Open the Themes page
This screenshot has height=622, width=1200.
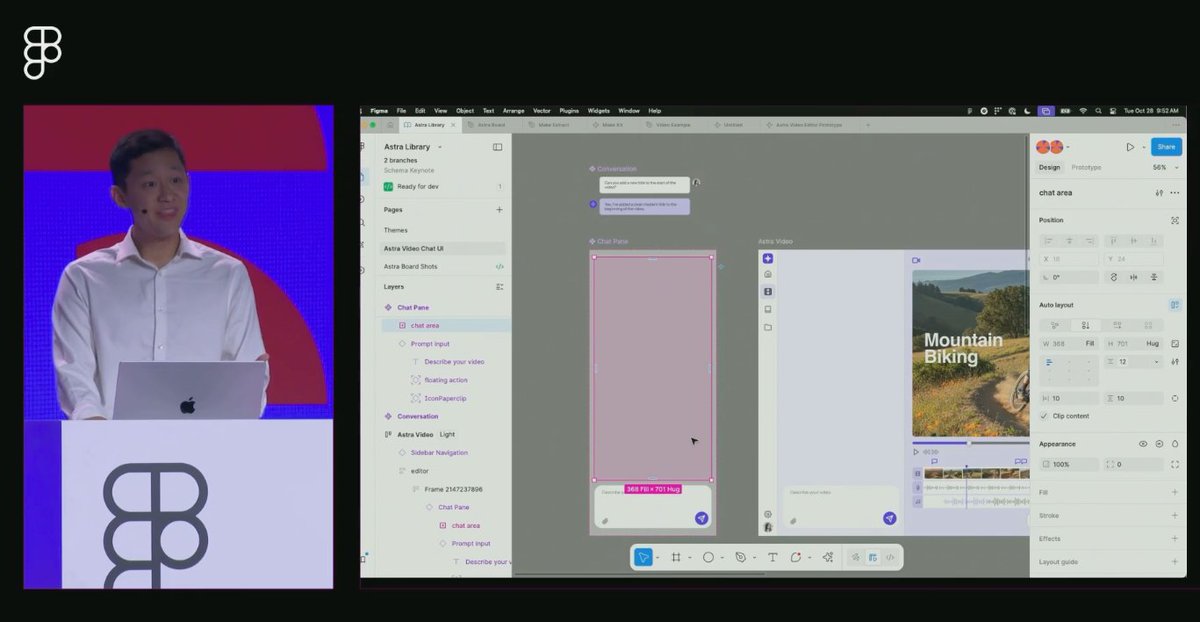coord(396,230)
